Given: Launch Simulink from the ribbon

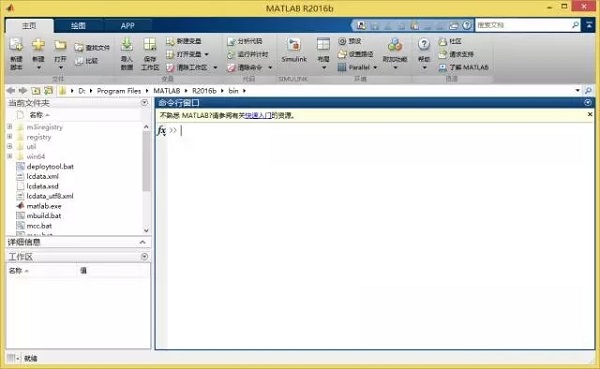Looking at the screenshot, I should point(294,51).
